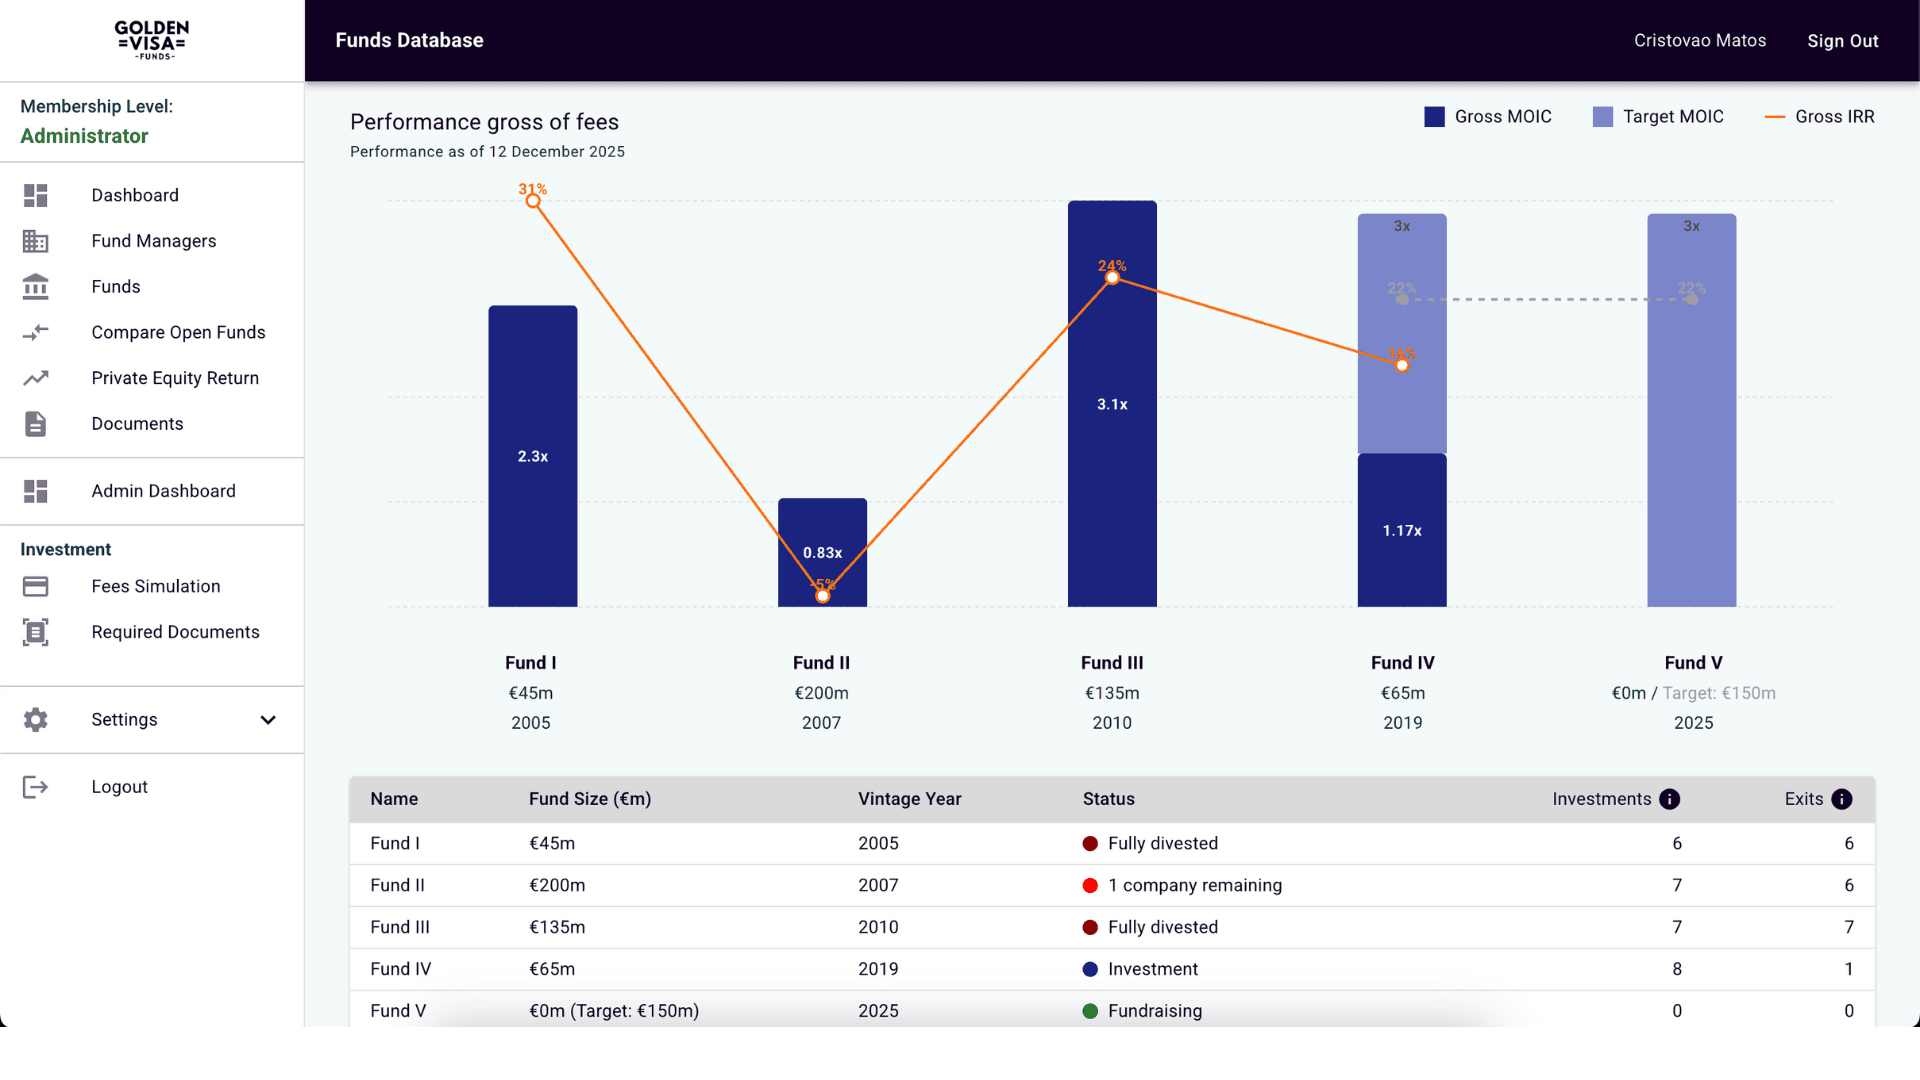Click the '€0m (Target: €150m)' cell
The height and width of the screenshot is (1080, 1920).
(614, 1011)
